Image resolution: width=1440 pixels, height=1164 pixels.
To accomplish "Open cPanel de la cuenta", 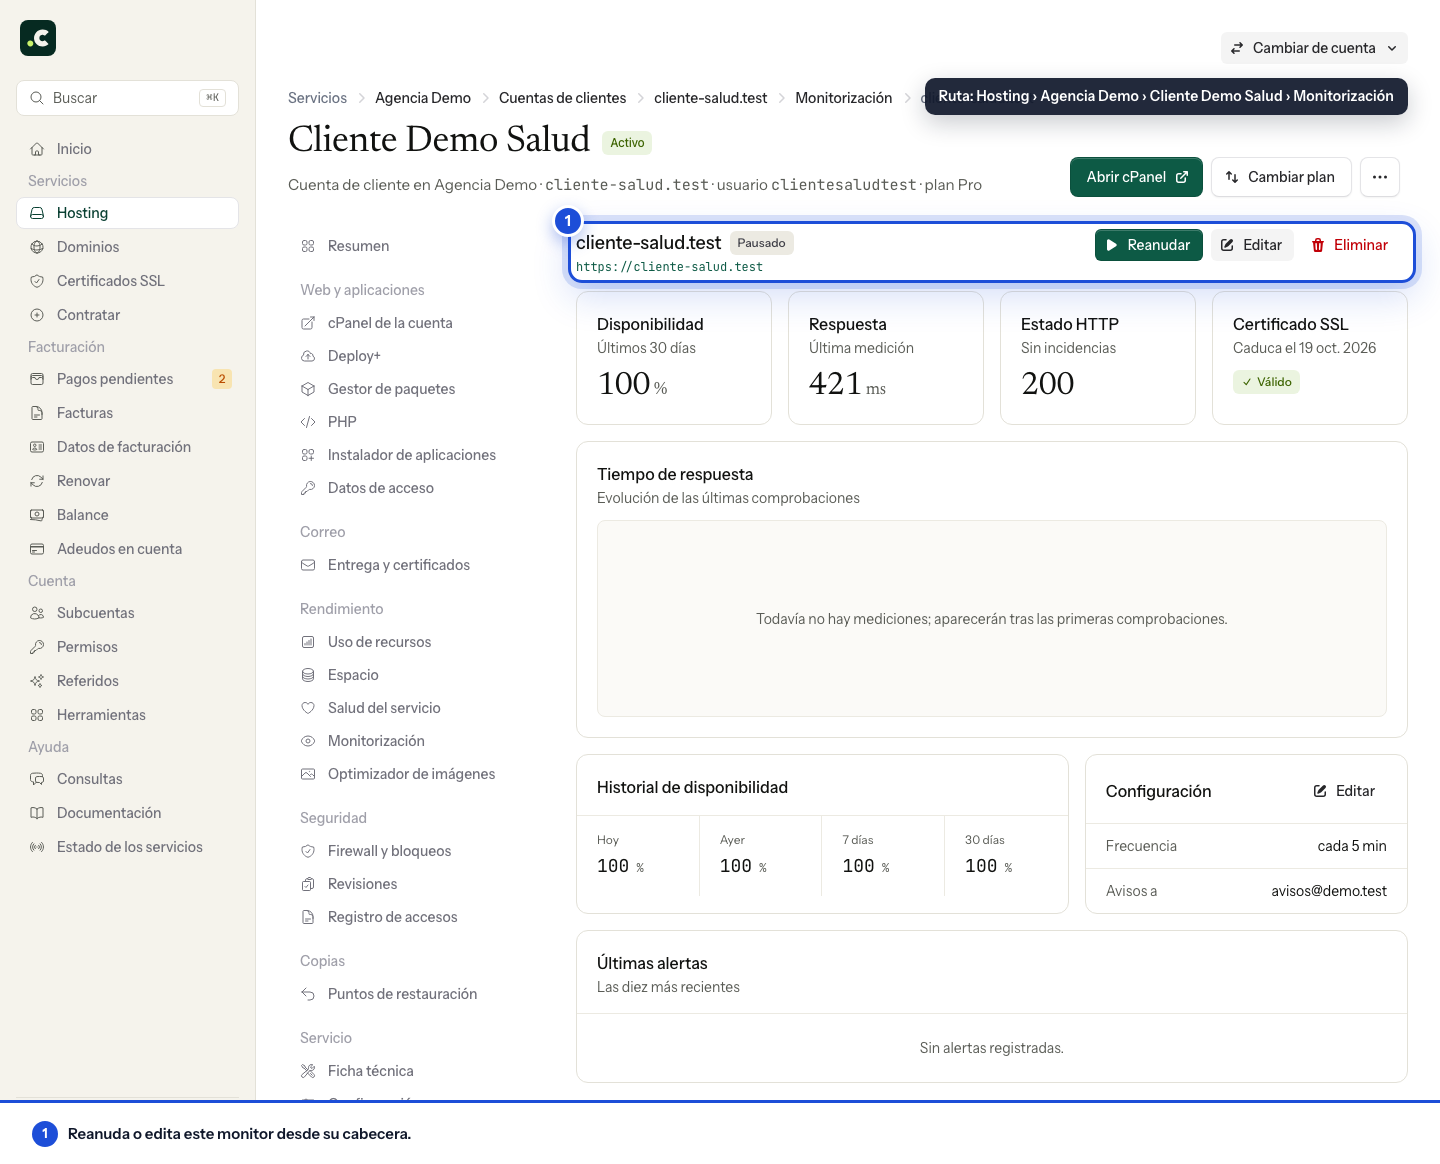I will [x=414, y=323].
